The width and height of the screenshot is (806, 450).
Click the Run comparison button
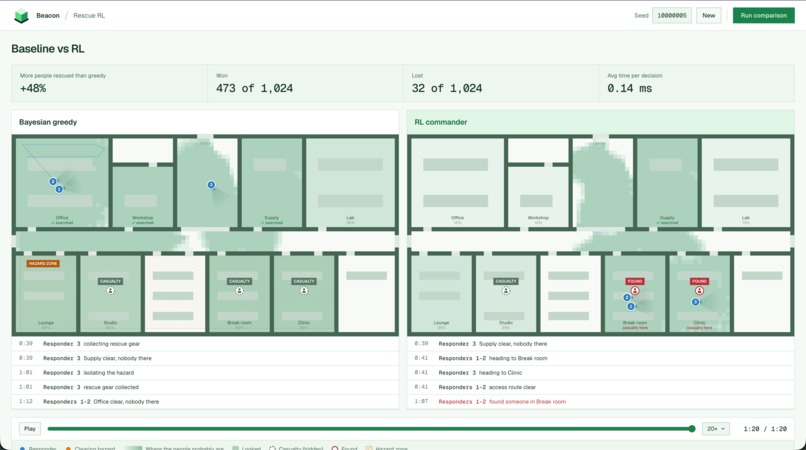[x=763, y=15]
